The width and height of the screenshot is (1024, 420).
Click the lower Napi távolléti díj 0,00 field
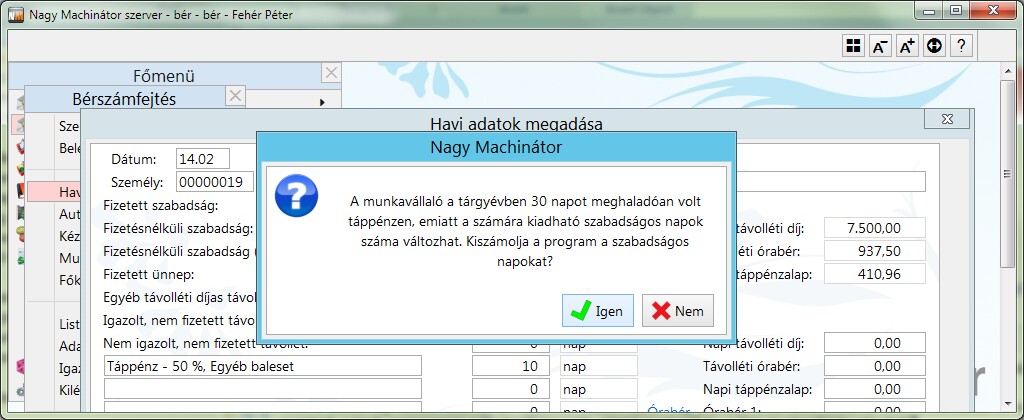pyautogui.click(x=875, y=343)
